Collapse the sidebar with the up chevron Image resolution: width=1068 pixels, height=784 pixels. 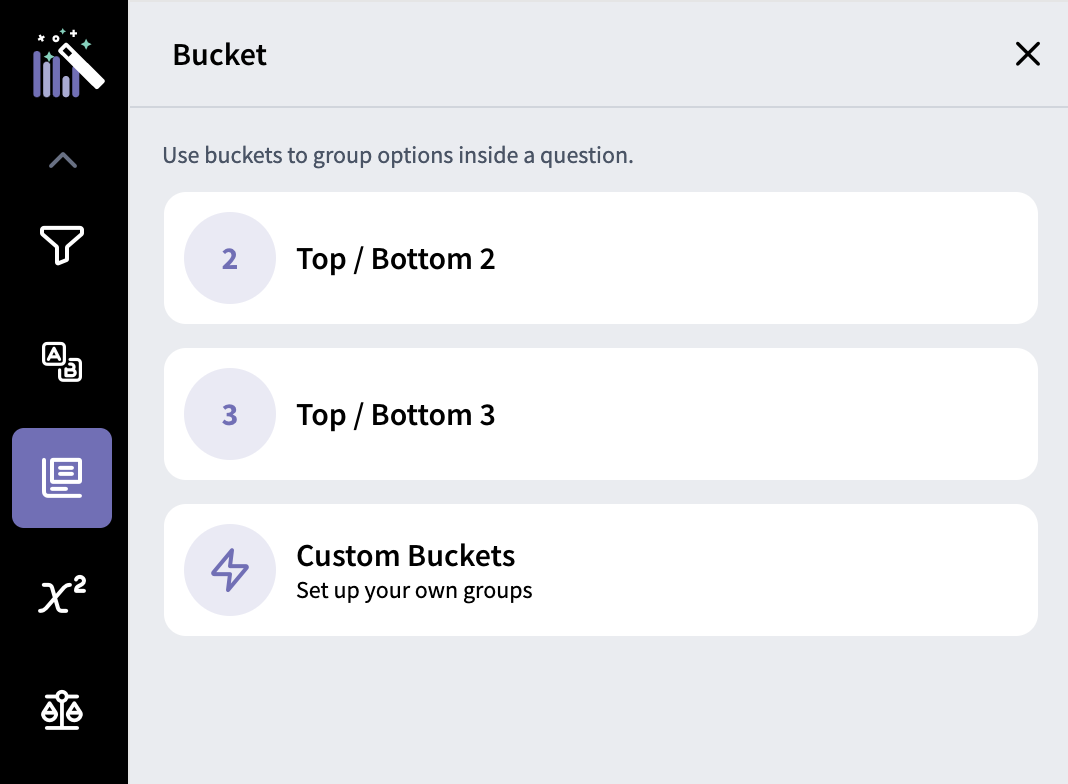pos(63,160)
